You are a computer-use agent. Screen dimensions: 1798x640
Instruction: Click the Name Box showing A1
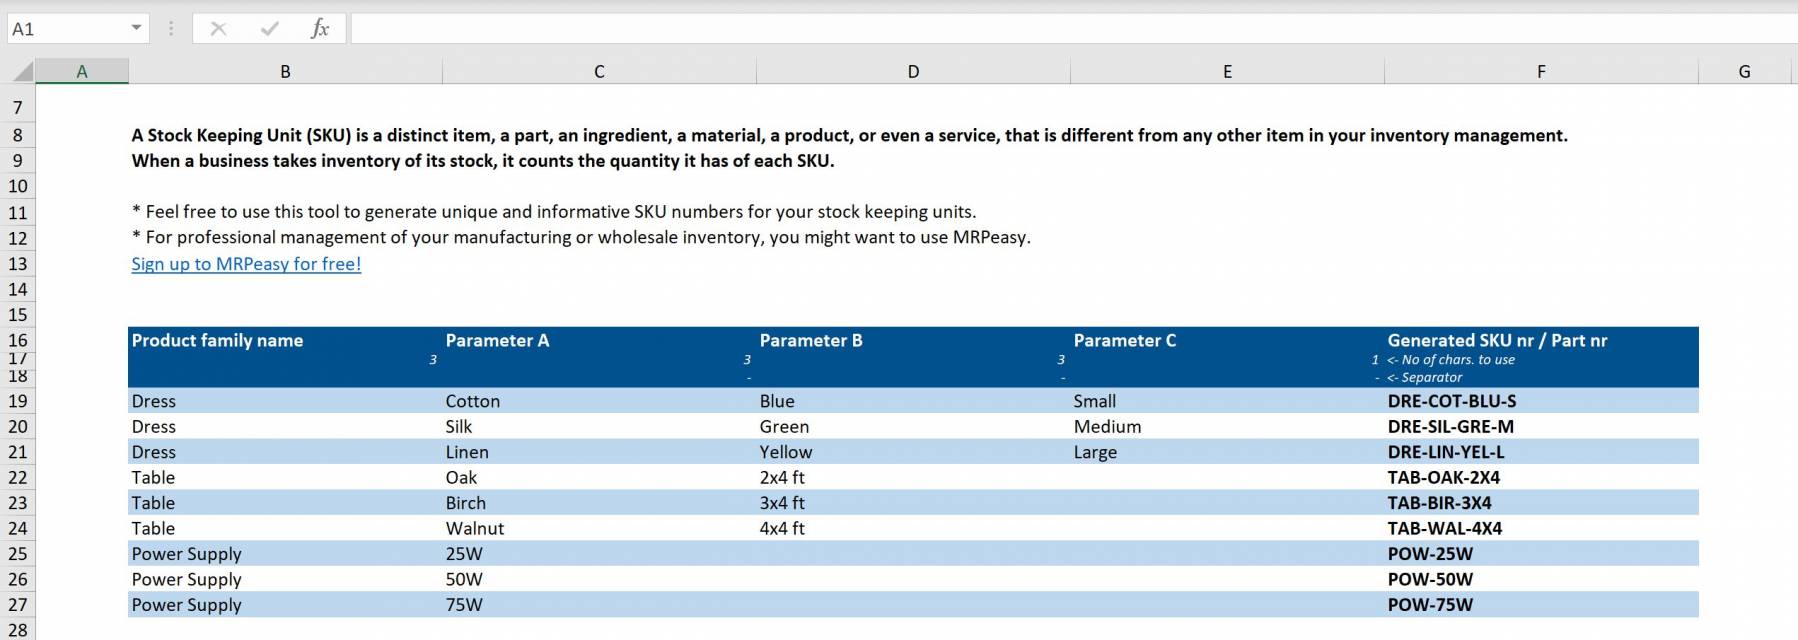(x=70, y=28)
